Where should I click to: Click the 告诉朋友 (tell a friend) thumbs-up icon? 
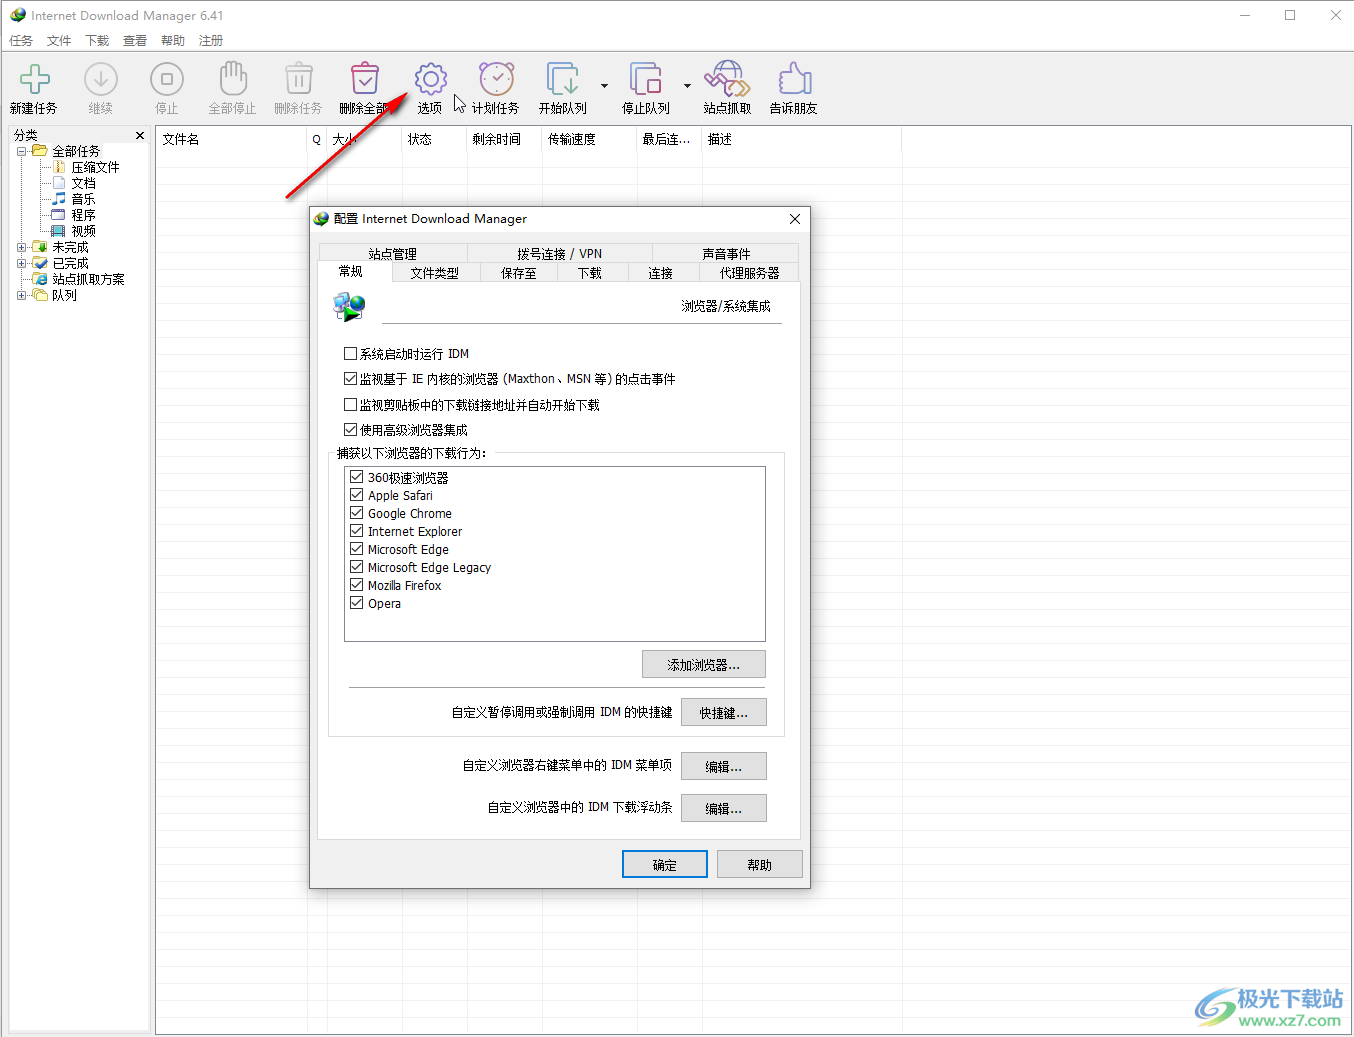(x=794, y=79)
